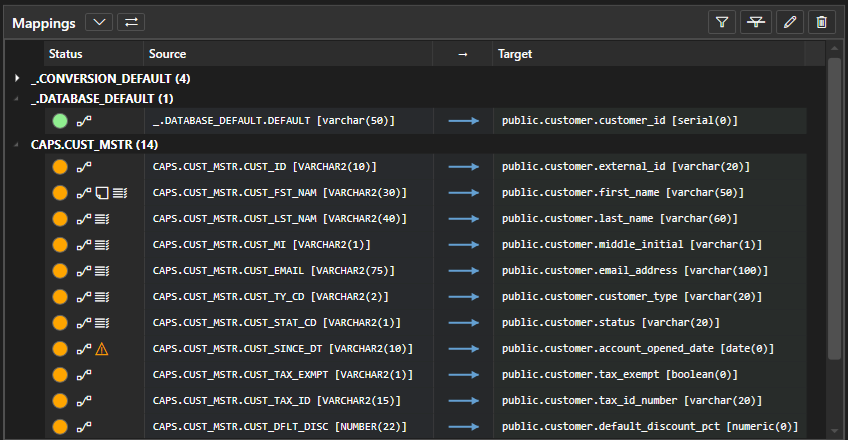
Task: Select target public.customer.tax_id_number [varchar(20)]
Action: tap(632, 401)
